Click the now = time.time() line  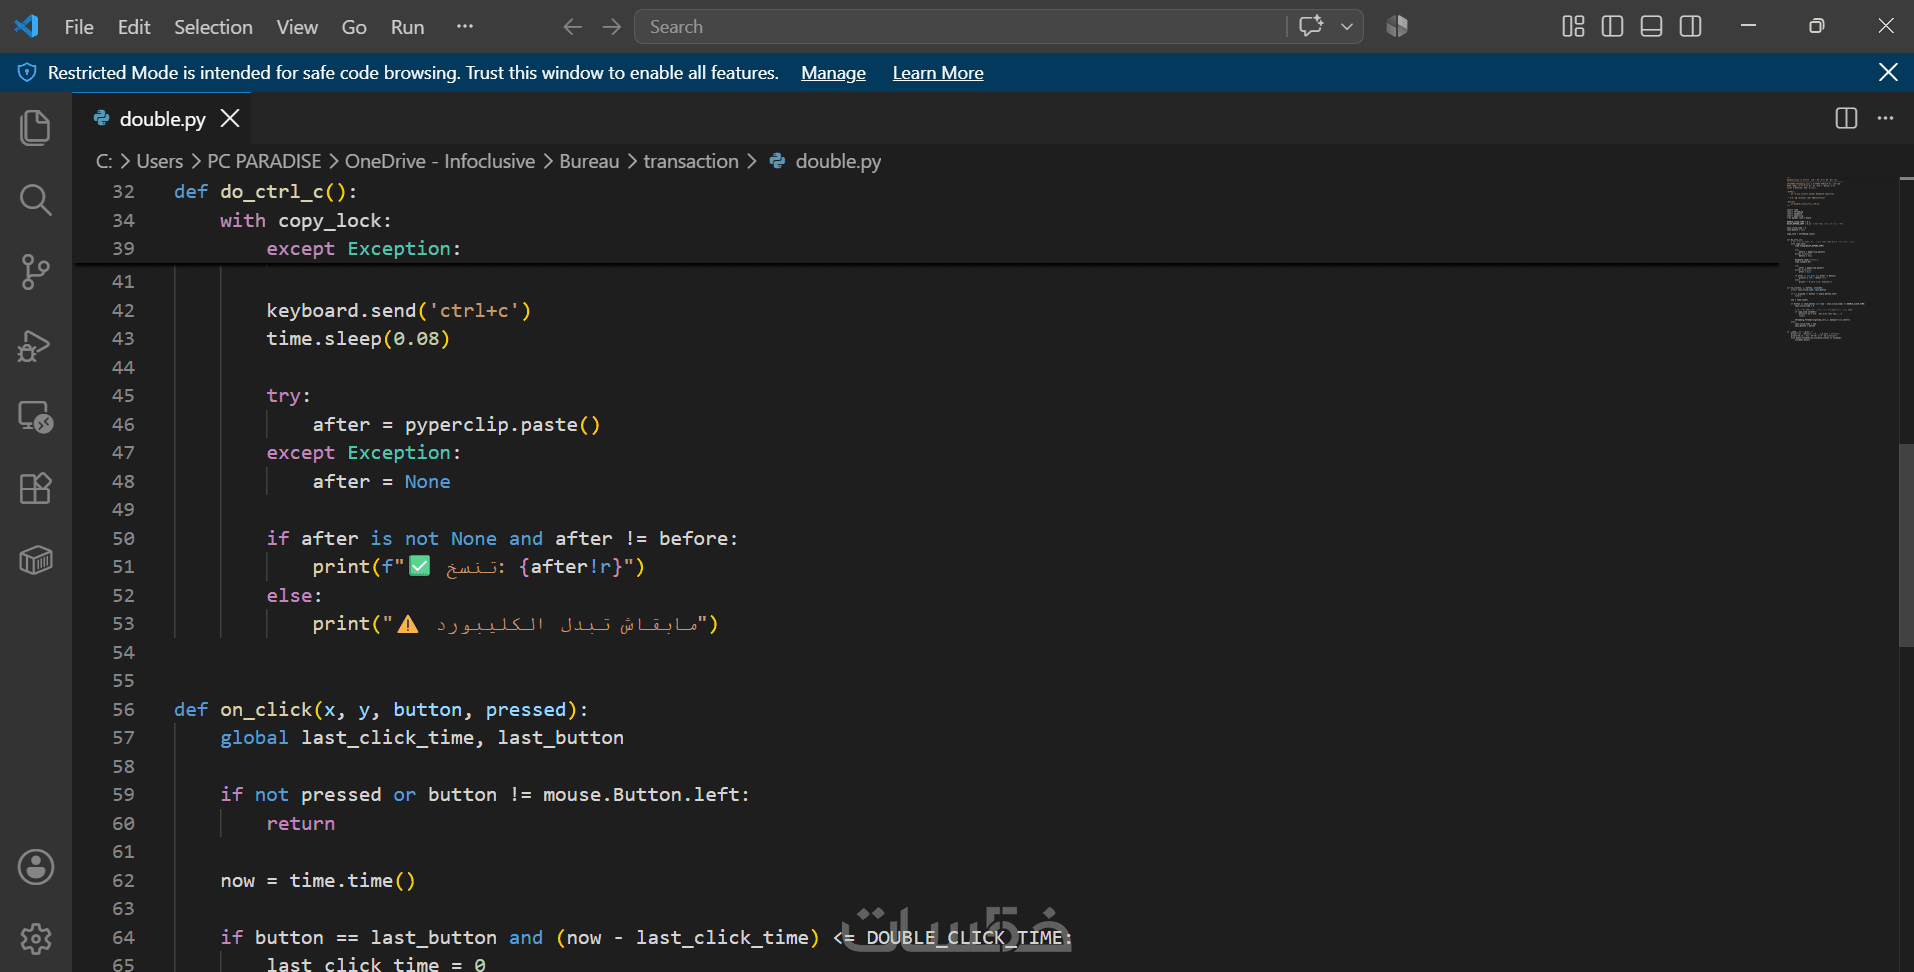coord(318,881)
